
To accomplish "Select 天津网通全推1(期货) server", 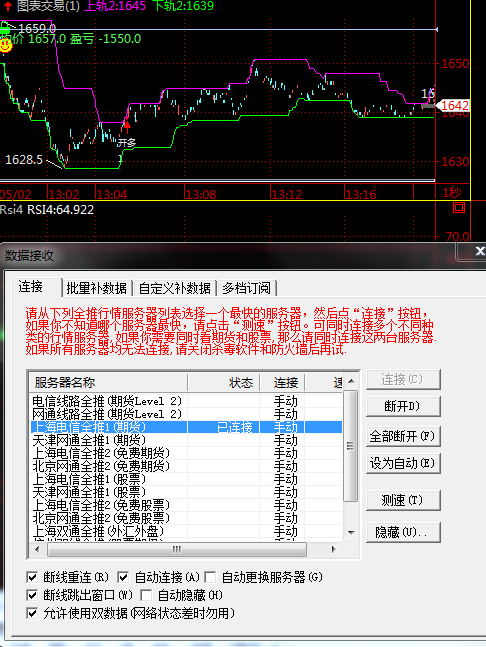I will [186, 440].
